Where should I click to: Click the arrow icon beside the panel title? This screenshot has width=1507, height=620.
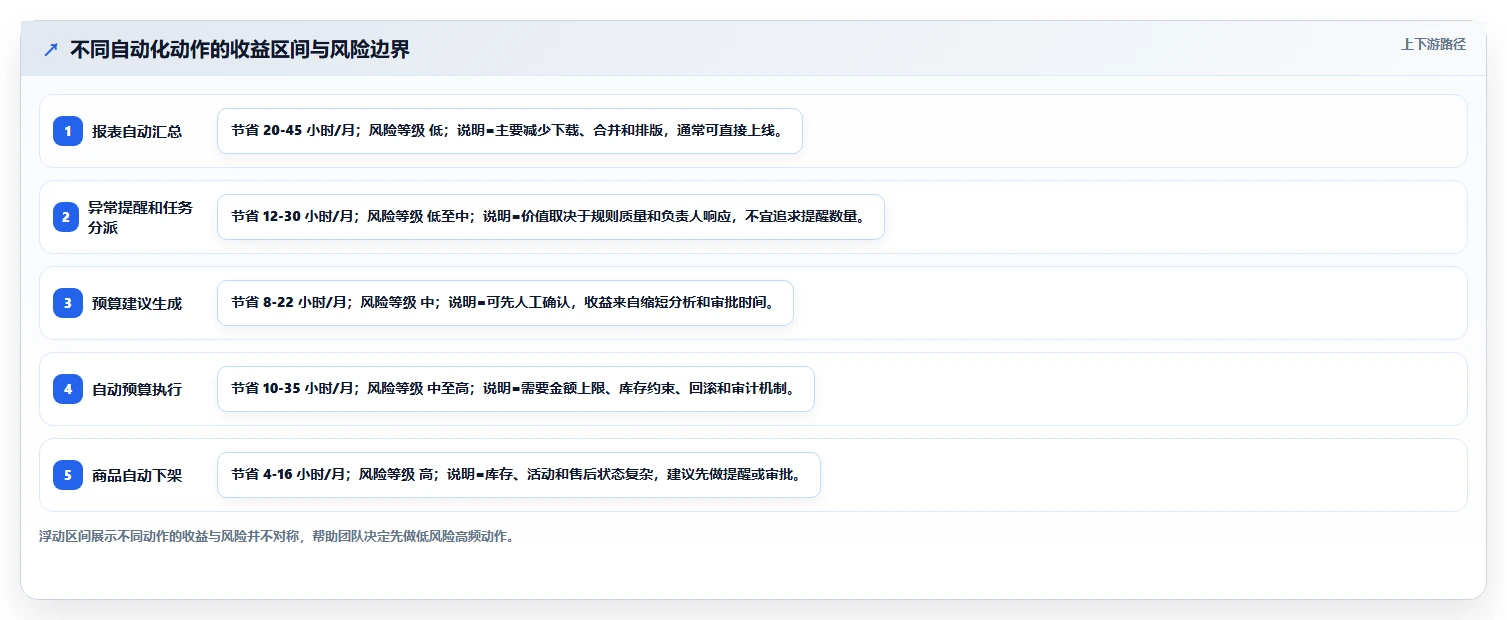51,49
